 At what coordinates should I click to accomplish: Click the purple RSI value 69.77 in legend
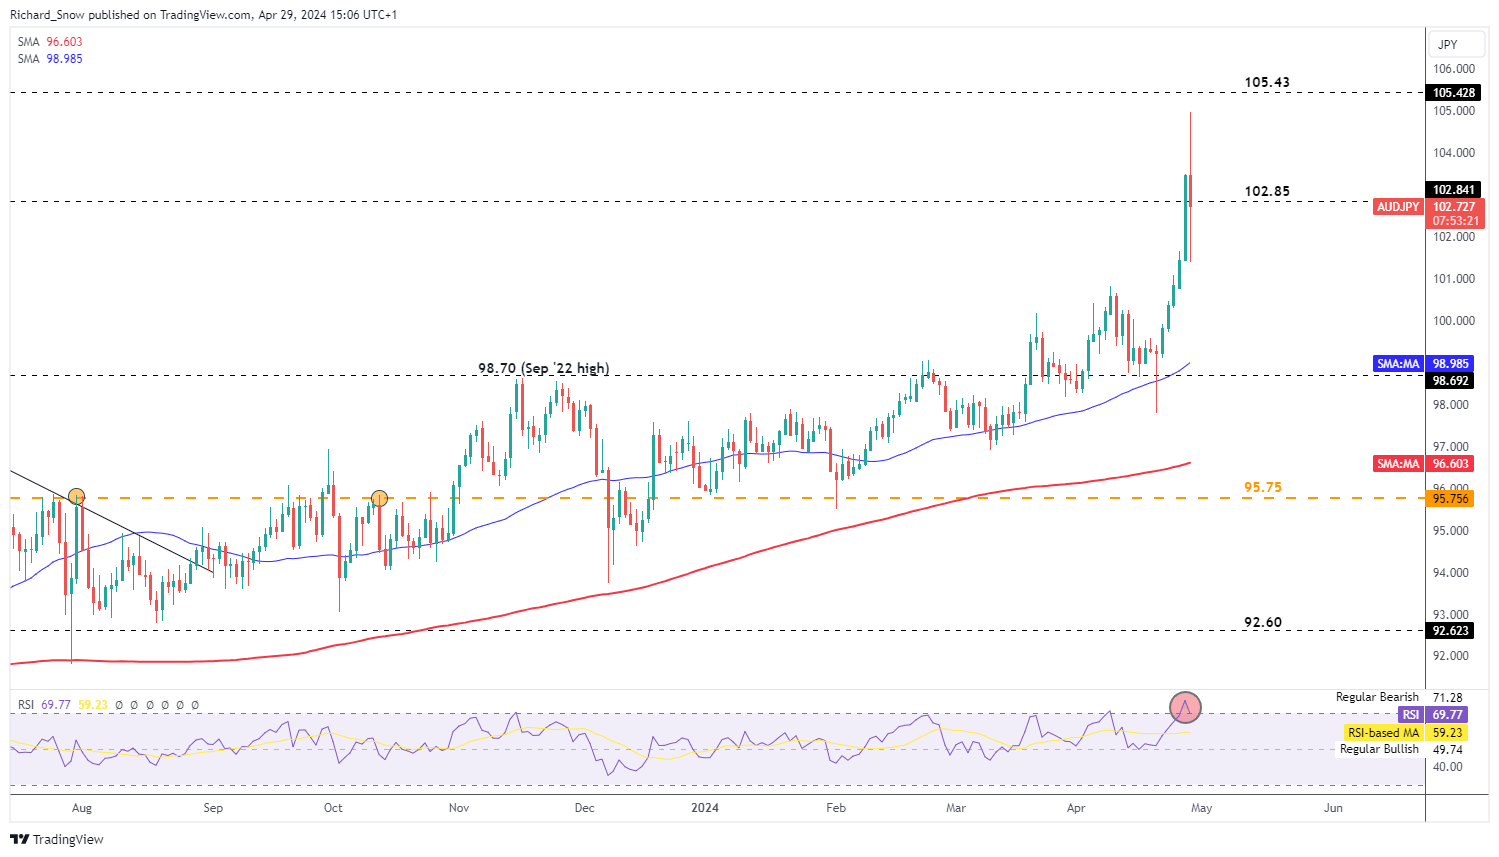tap(55, 705)
